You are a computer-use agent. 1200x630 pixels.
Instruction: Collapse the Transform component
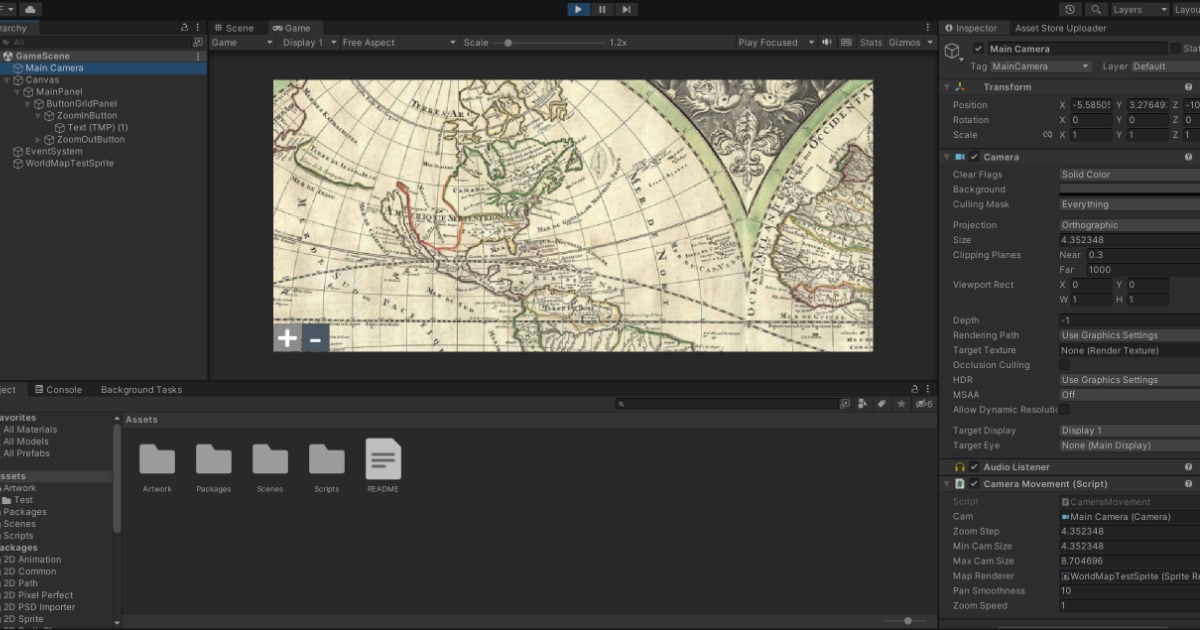946,86
